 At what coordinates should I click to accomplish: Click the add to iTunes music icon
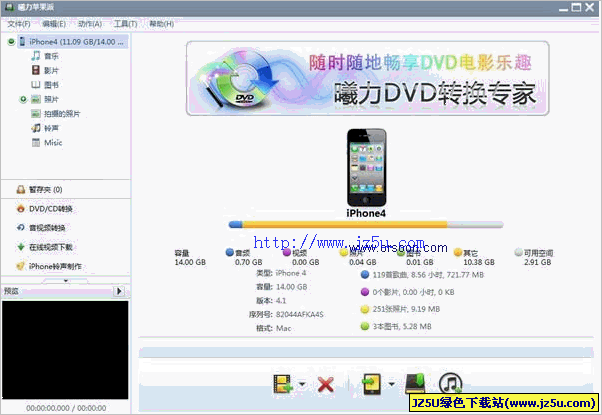point(450,383)
